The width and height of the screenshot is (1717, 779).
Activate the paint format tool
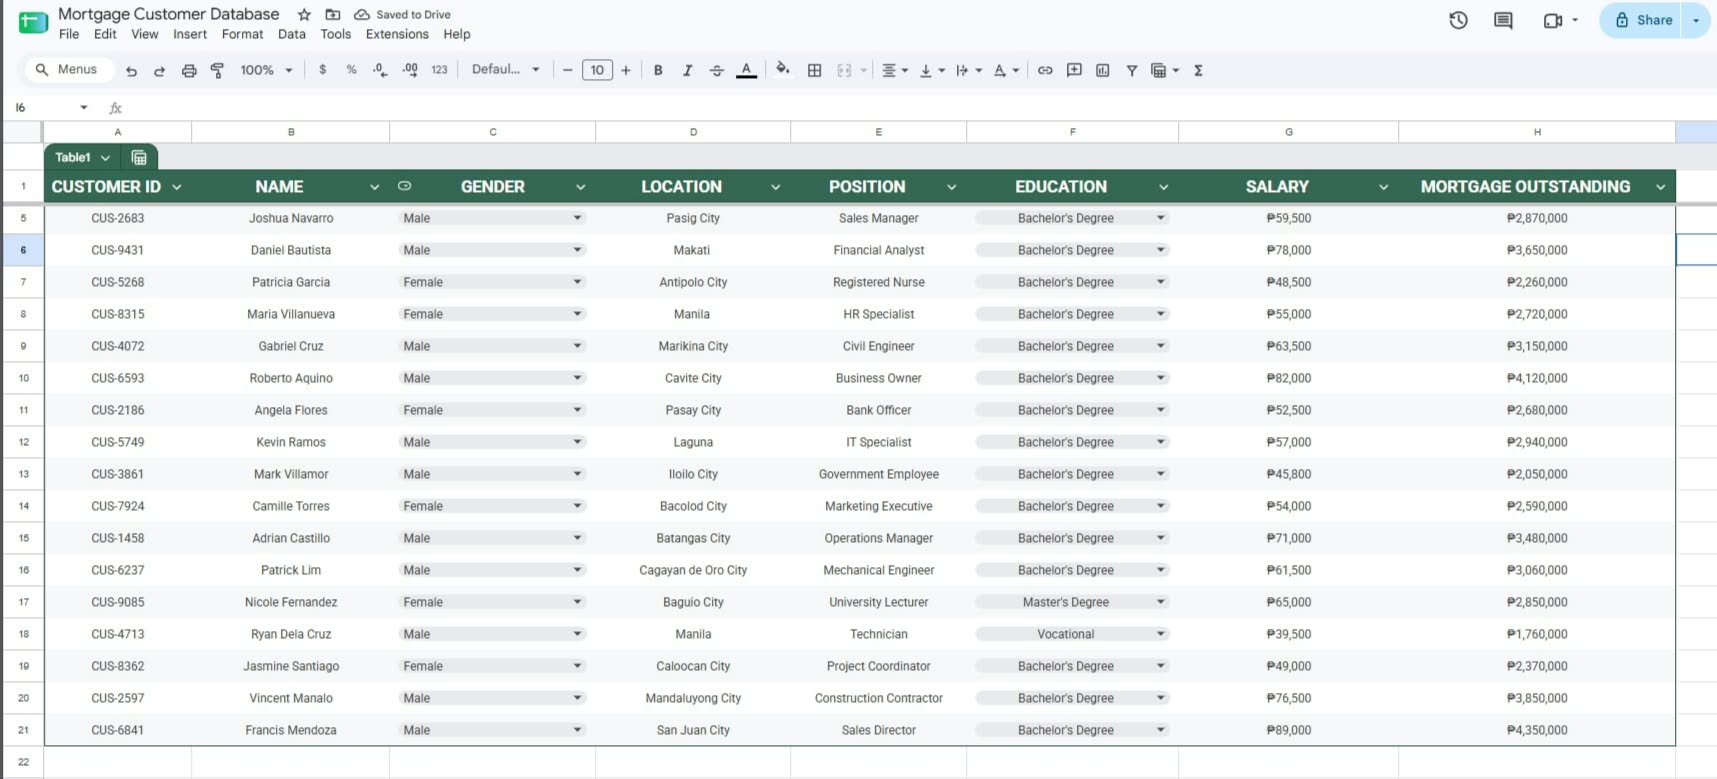tap(217, 71)
